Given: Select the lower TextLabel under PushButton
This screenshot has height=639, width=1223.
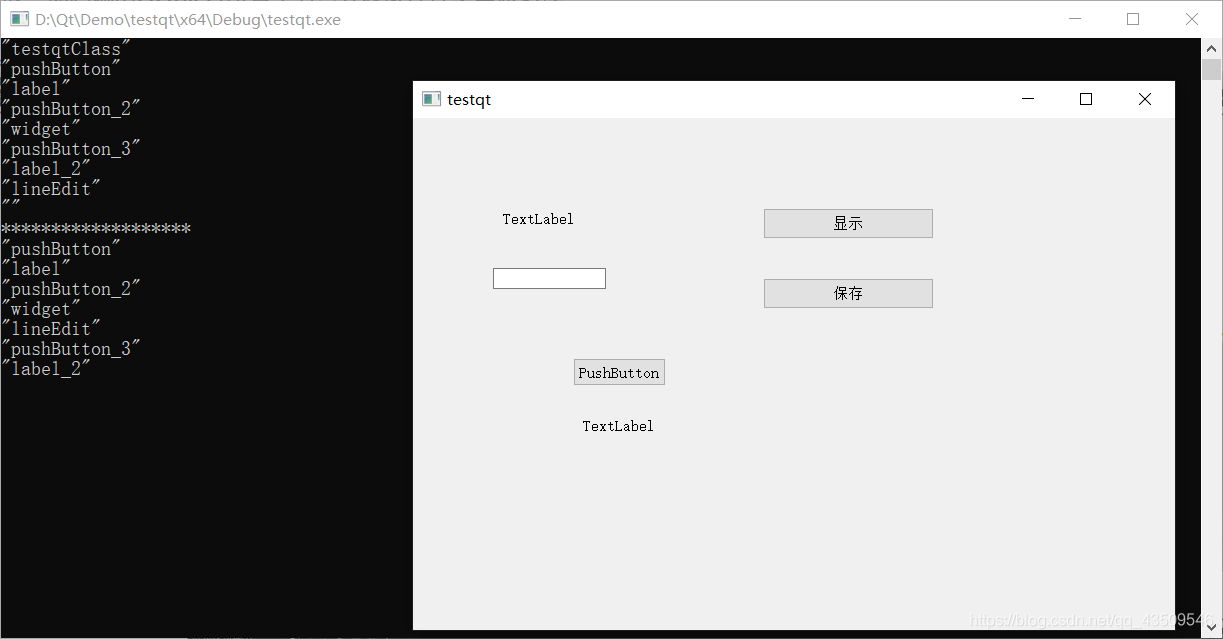Looking at the screenshot, I should click(617, 425).
